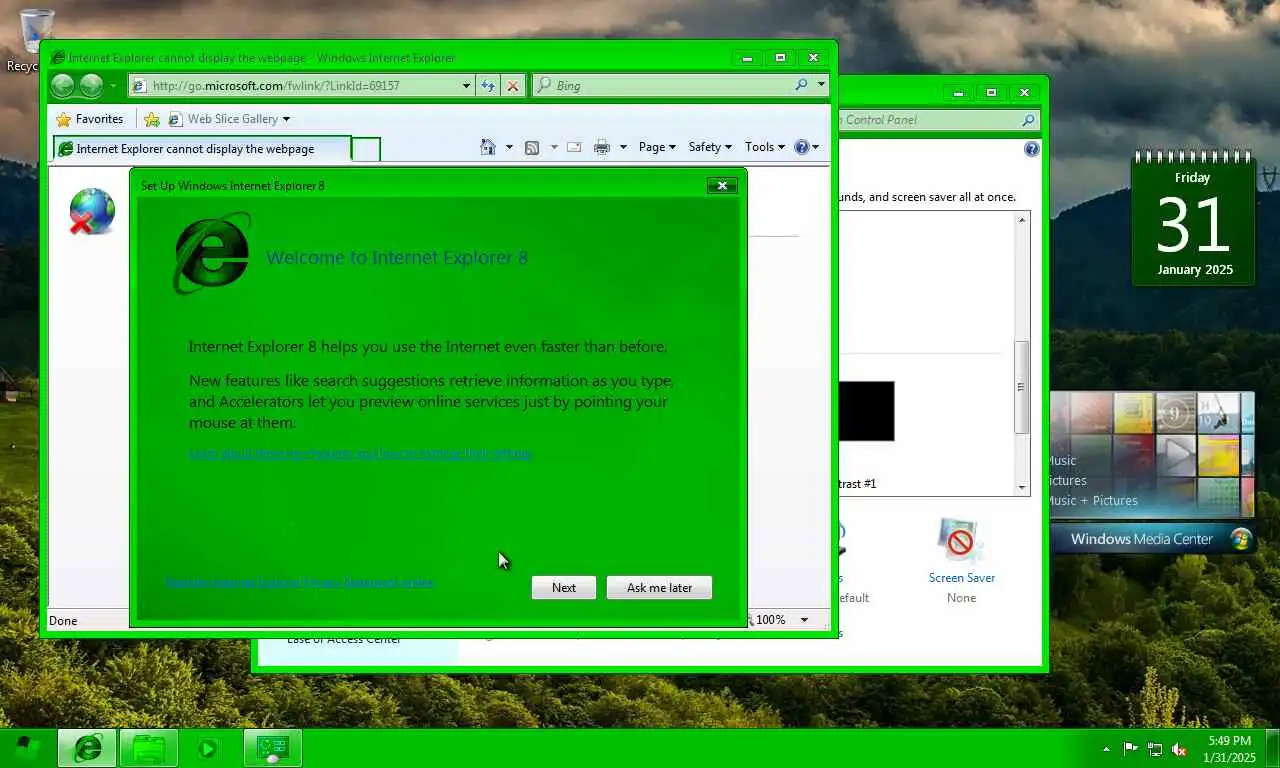Click the Show desktop button
The image size is (1280, 768).
[1272, 748]
